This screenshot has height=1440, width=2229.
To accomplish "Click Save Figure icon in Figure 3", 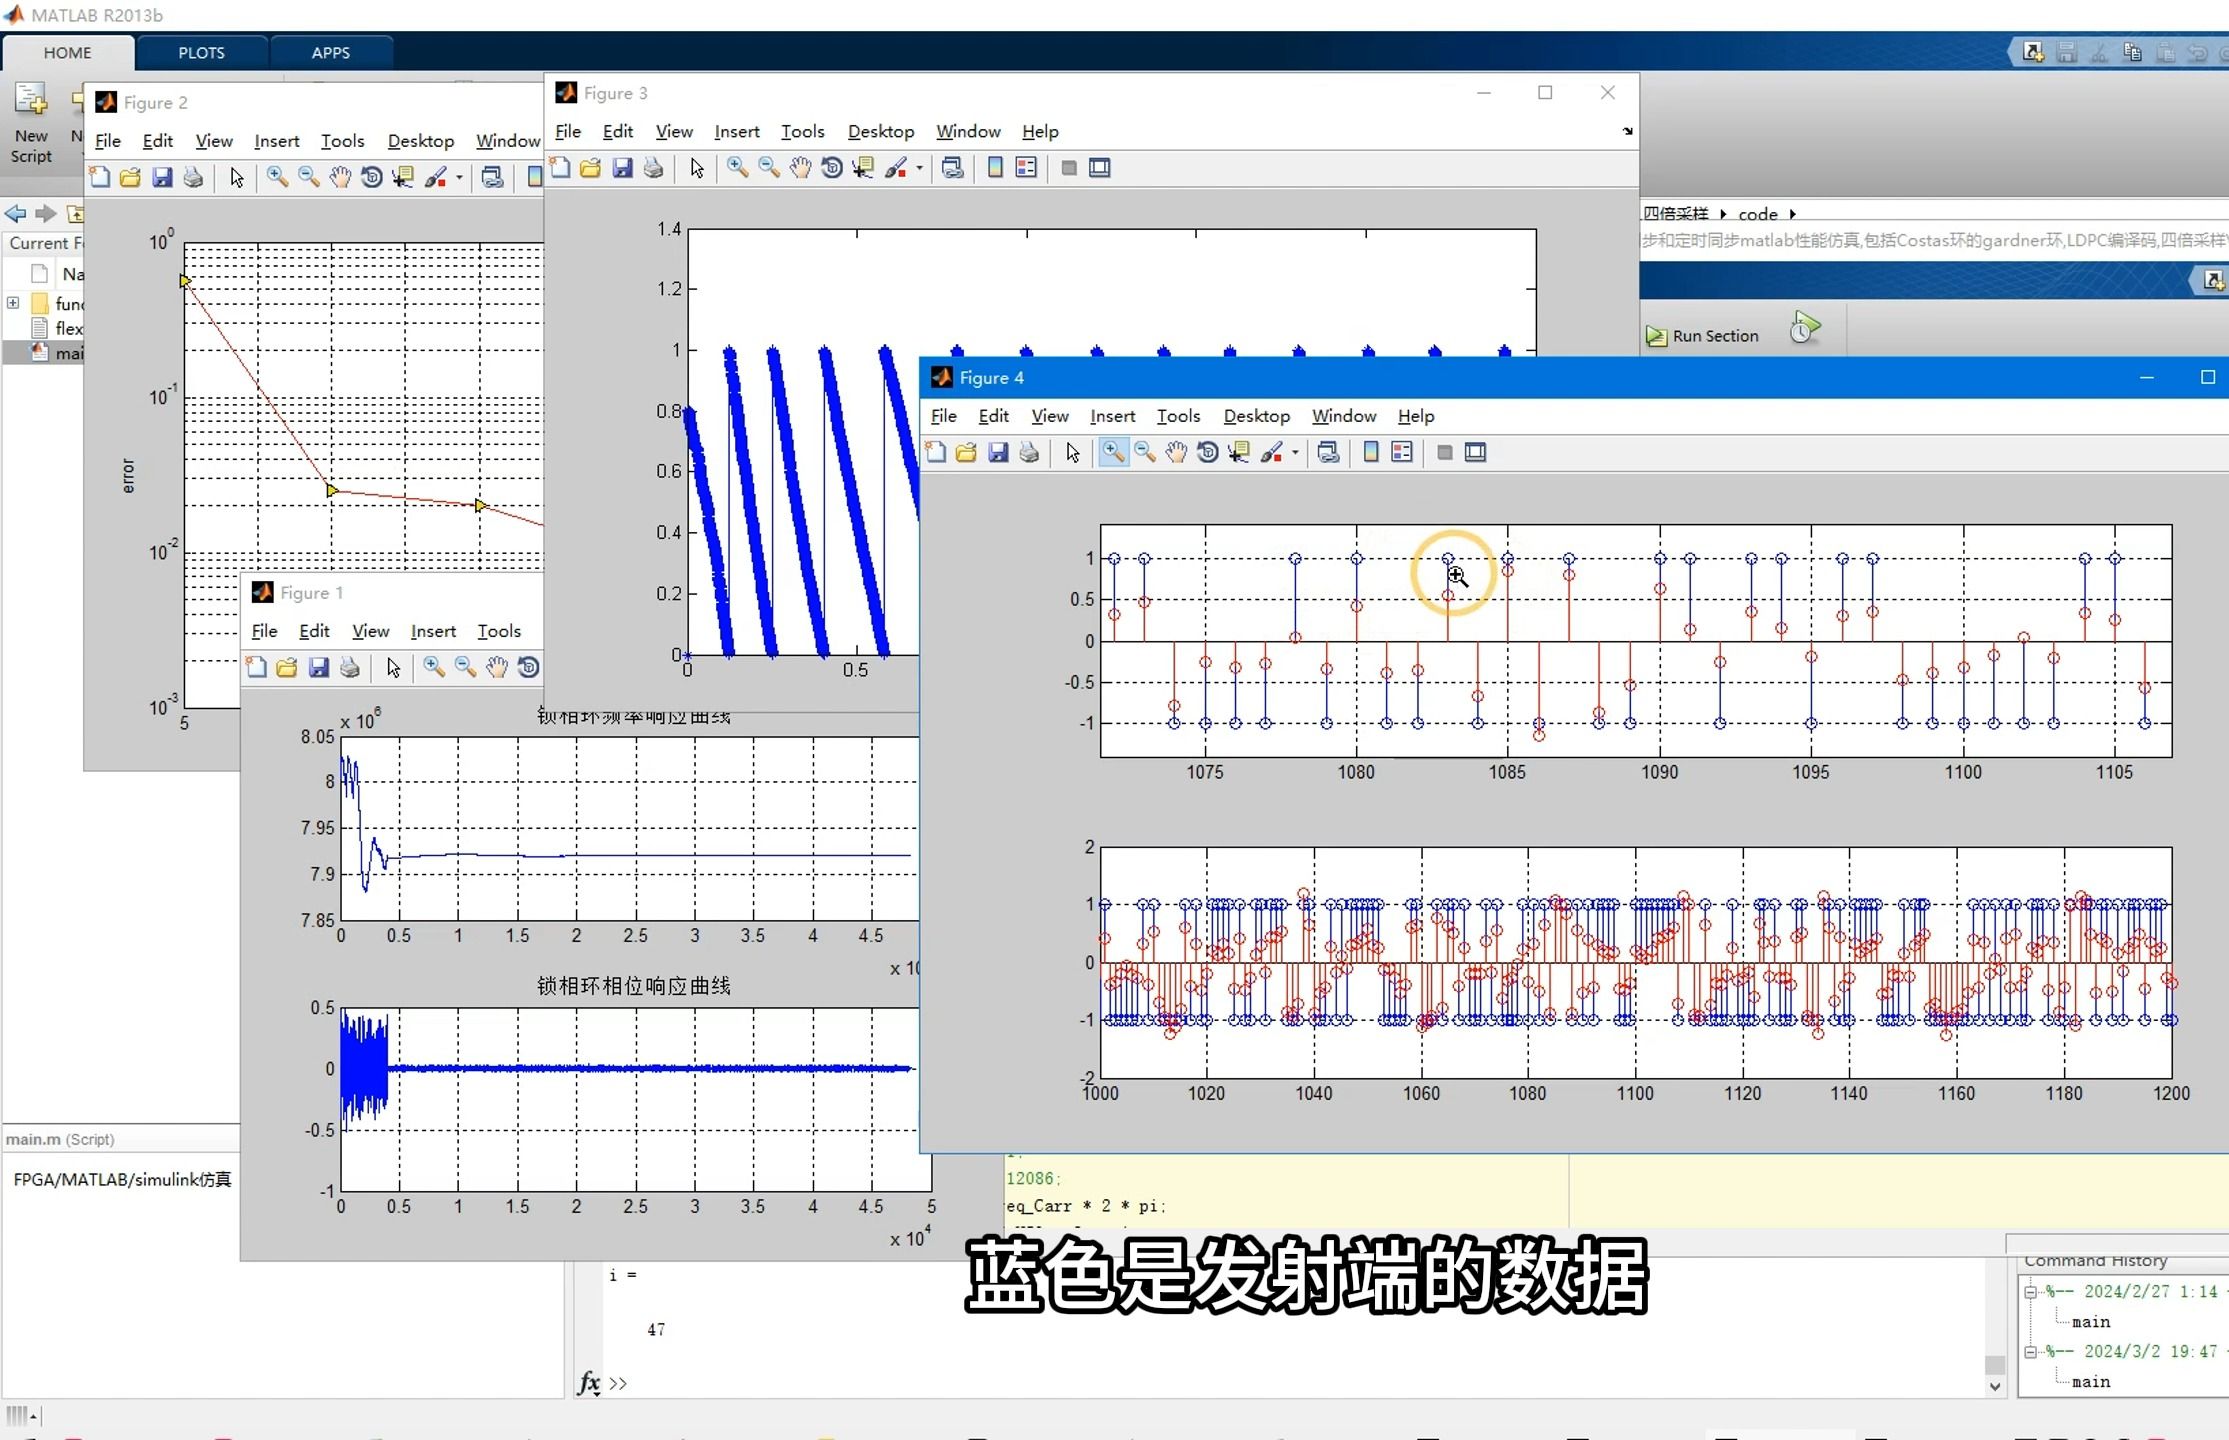I will click(x=622, y=168).
